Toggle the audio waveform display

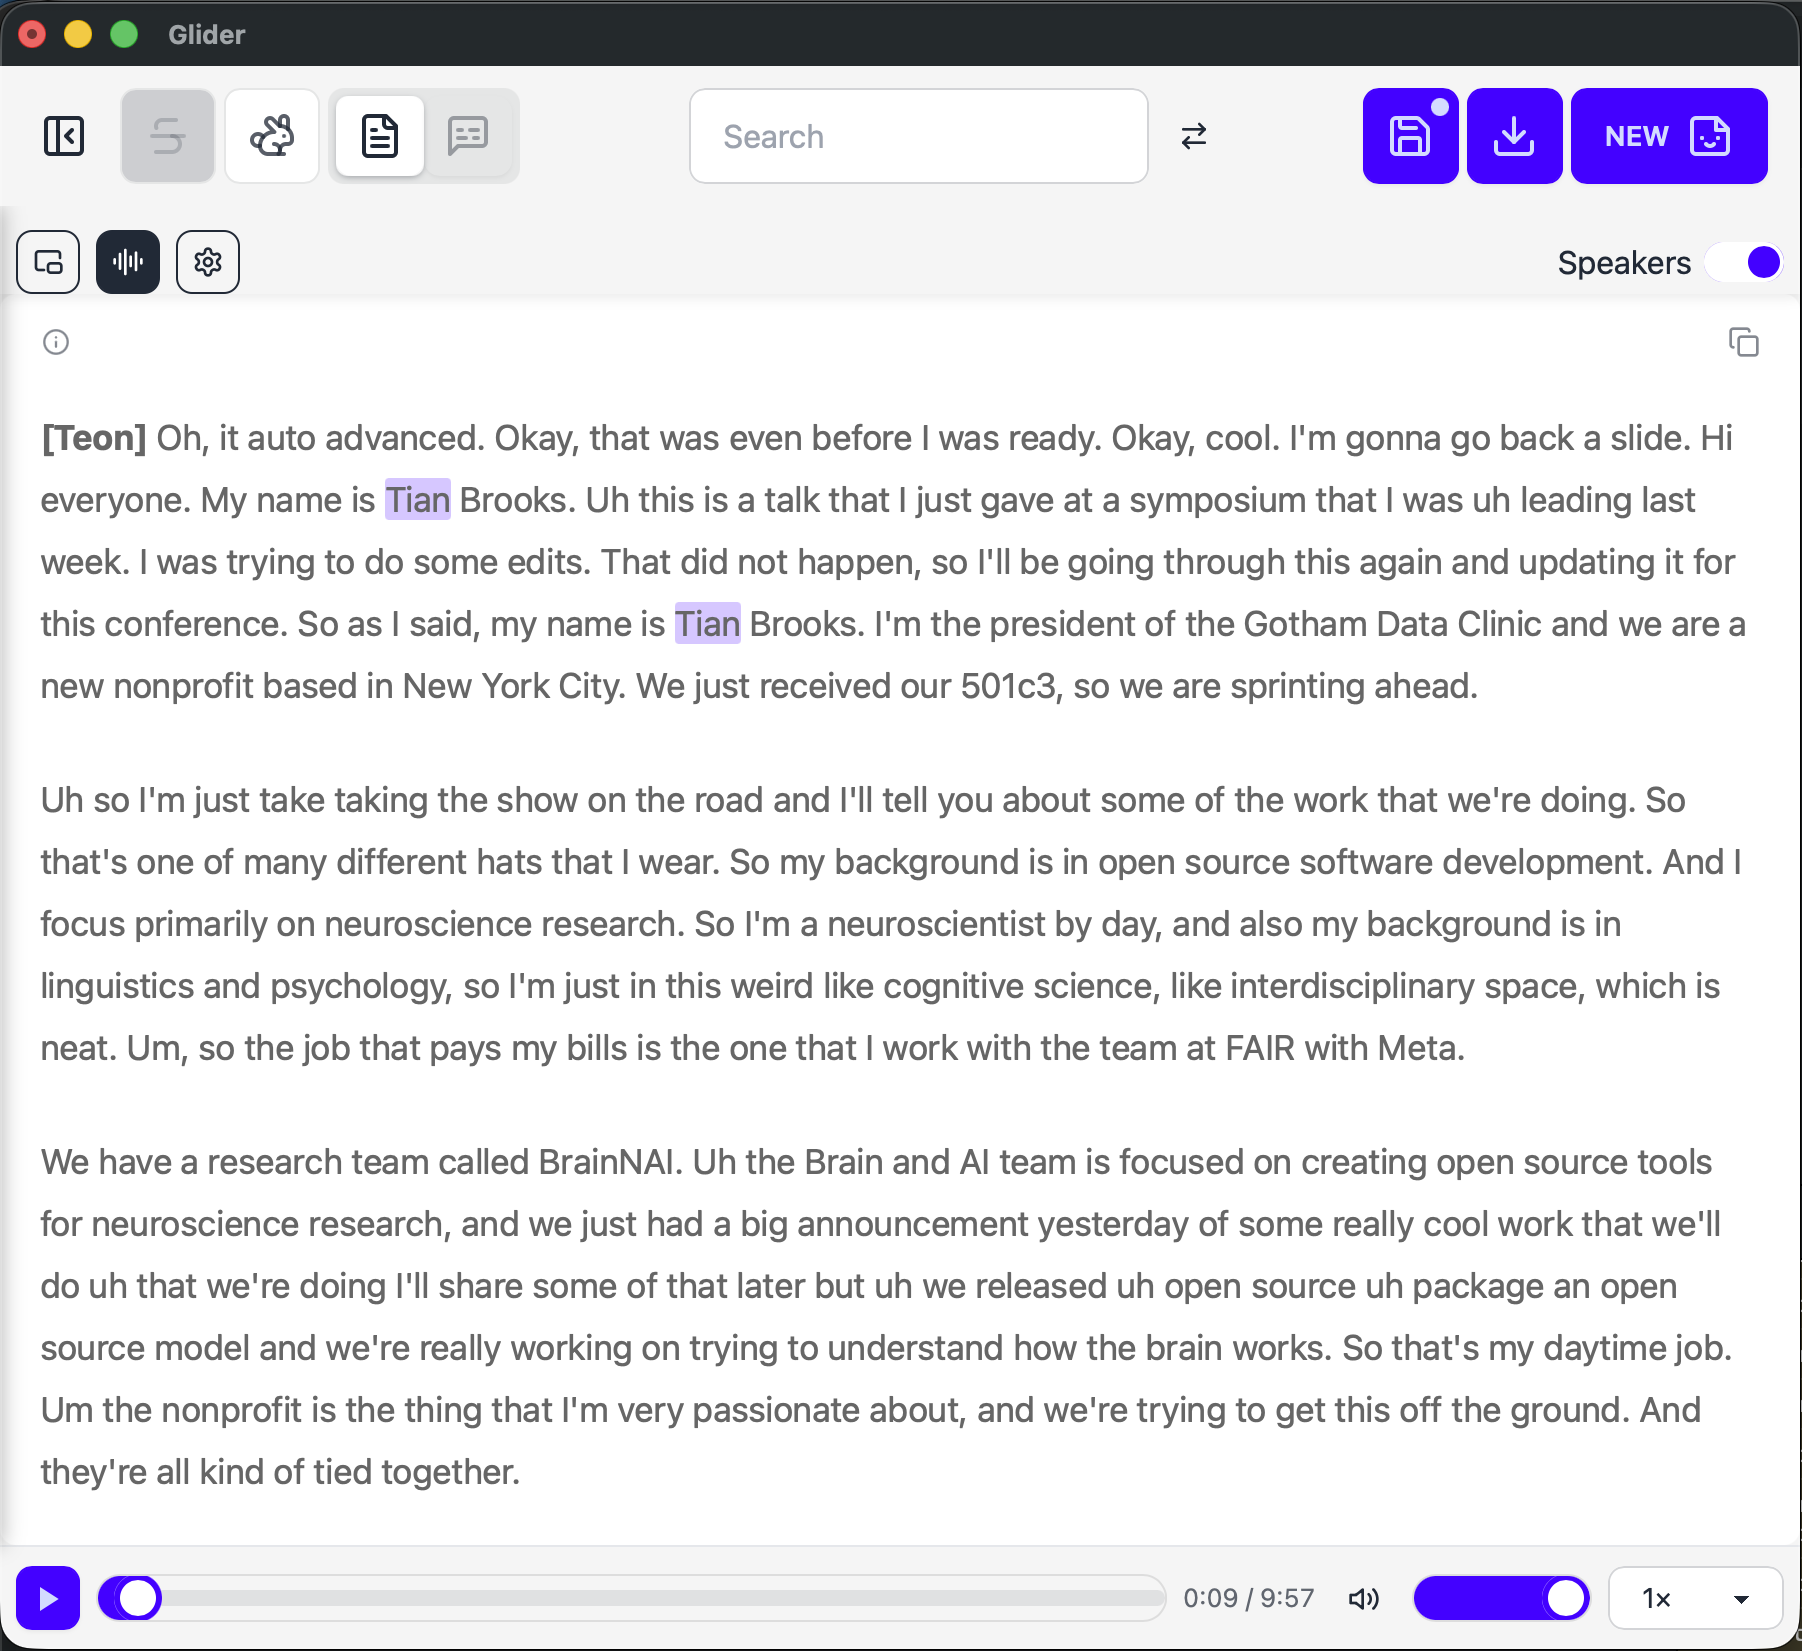(128, 262)
